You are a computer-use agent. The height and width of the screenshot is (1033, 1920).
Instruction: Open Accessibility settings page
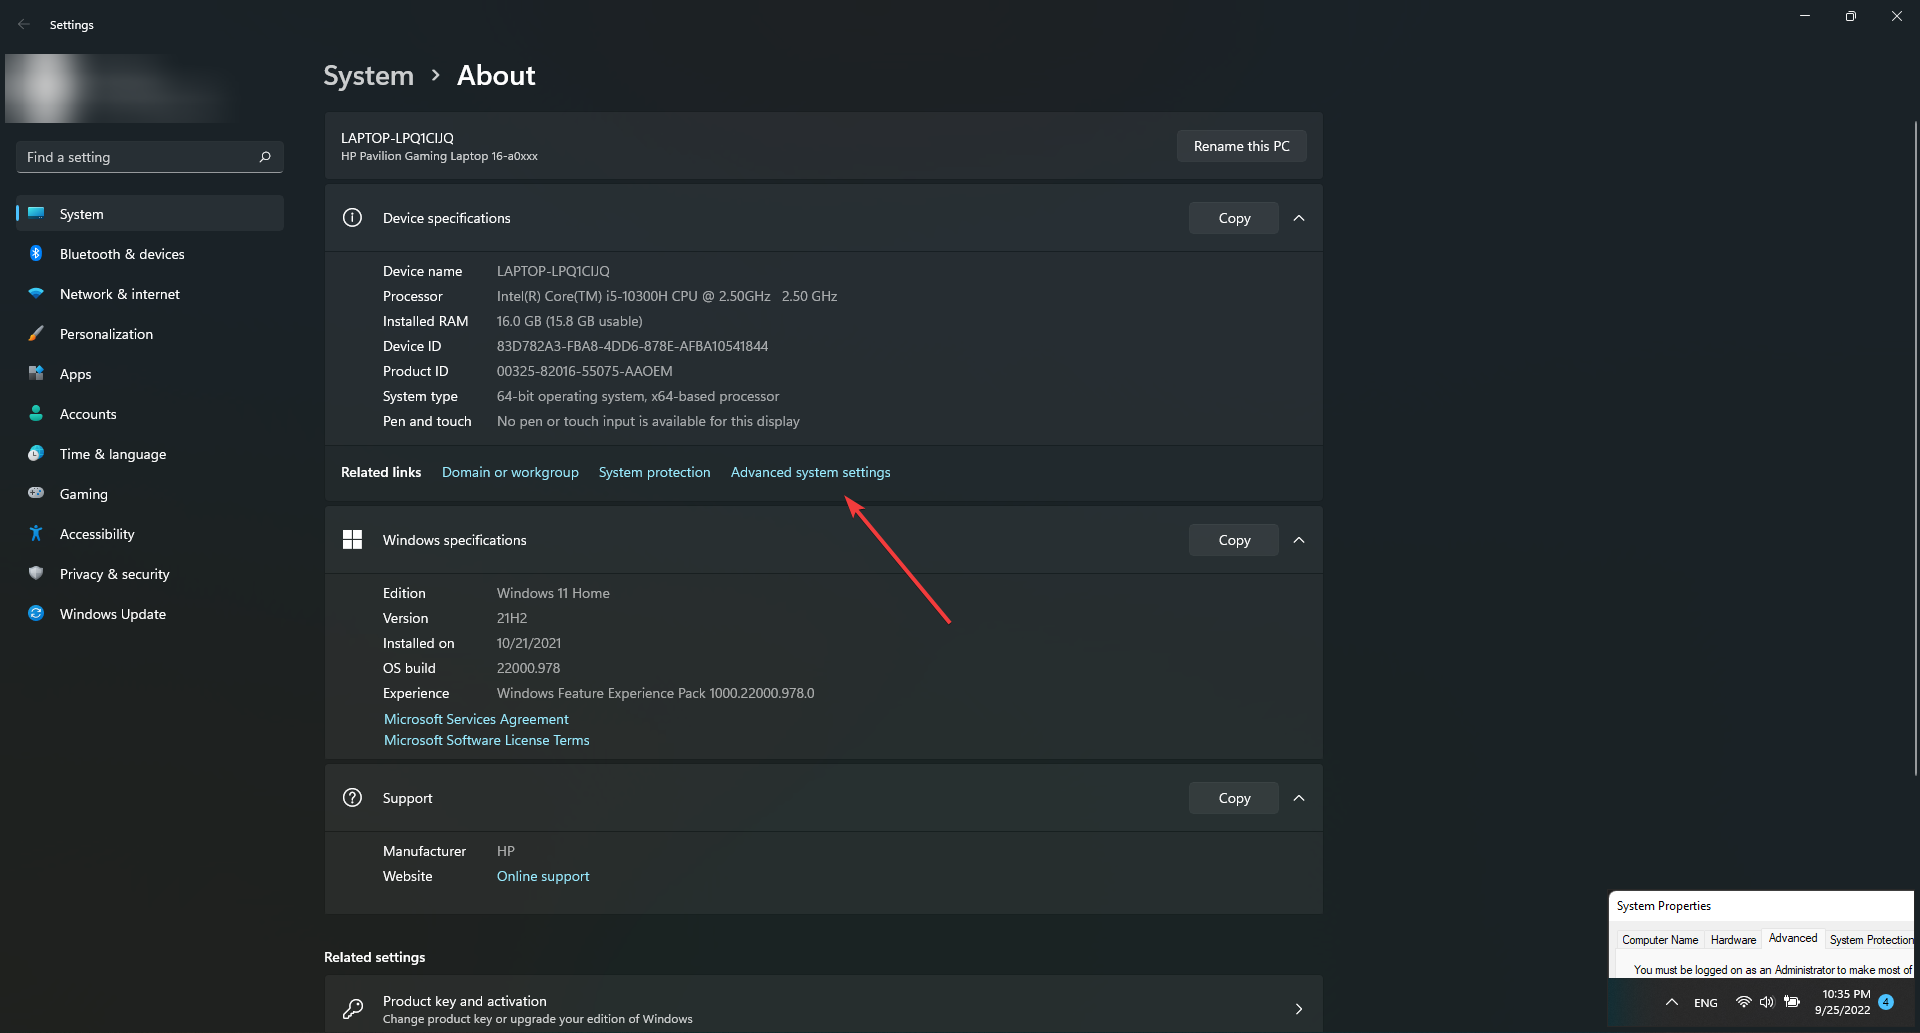150,534
